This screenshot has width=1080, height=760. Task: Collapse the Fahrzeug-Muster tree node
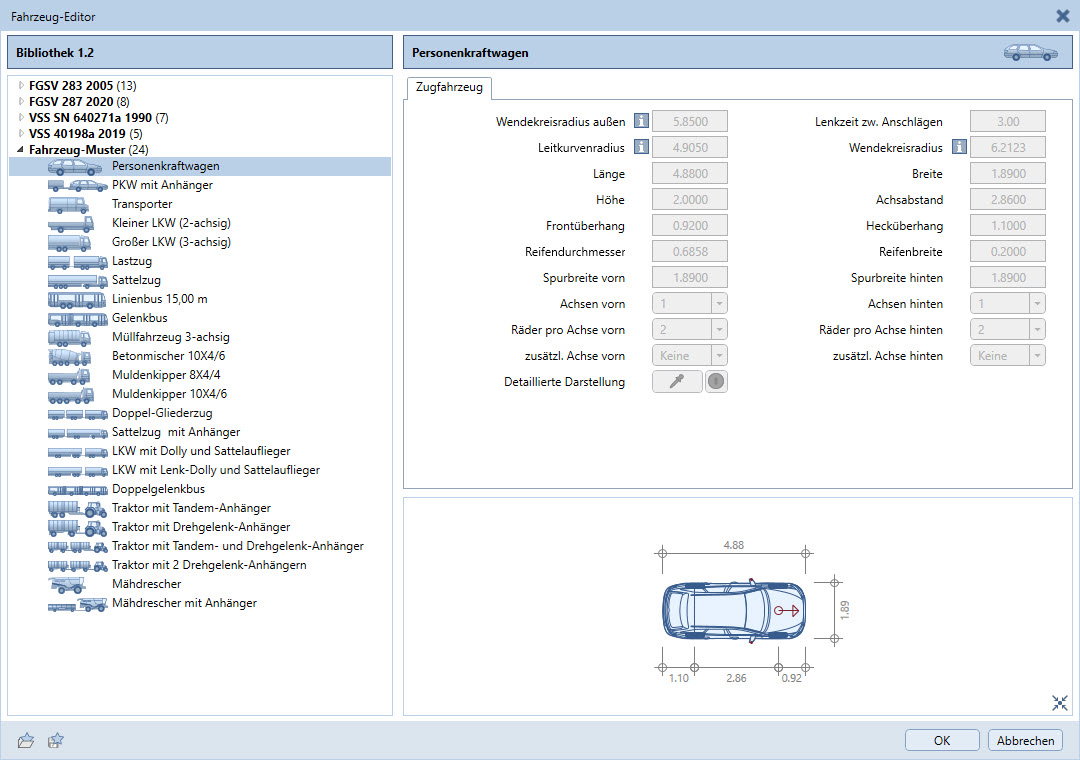[21, 150]
